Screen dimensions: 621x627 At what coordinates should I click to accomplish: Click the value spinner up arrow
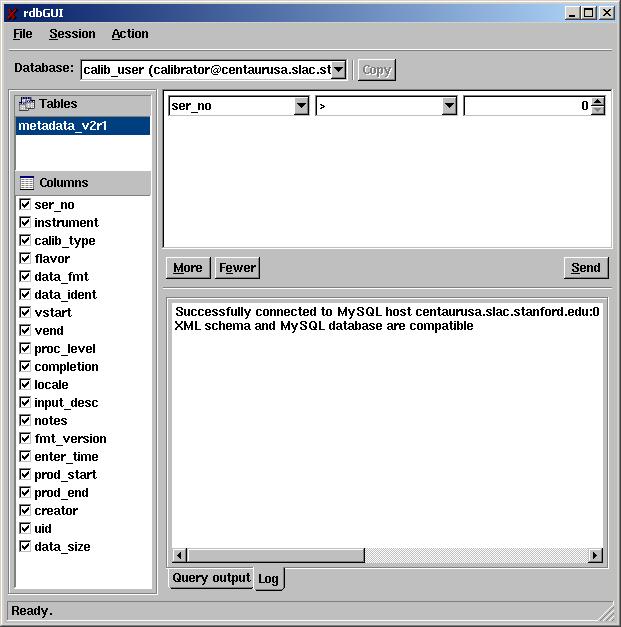[x=597, y=101]
